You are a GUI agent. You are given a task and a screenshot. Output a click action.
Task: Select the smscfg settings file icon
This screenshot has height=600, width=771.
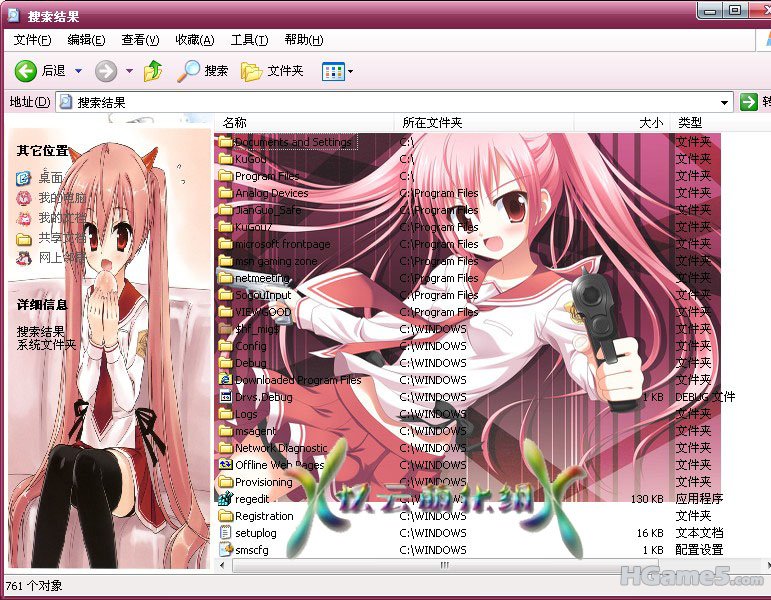[x=226, y=550]
